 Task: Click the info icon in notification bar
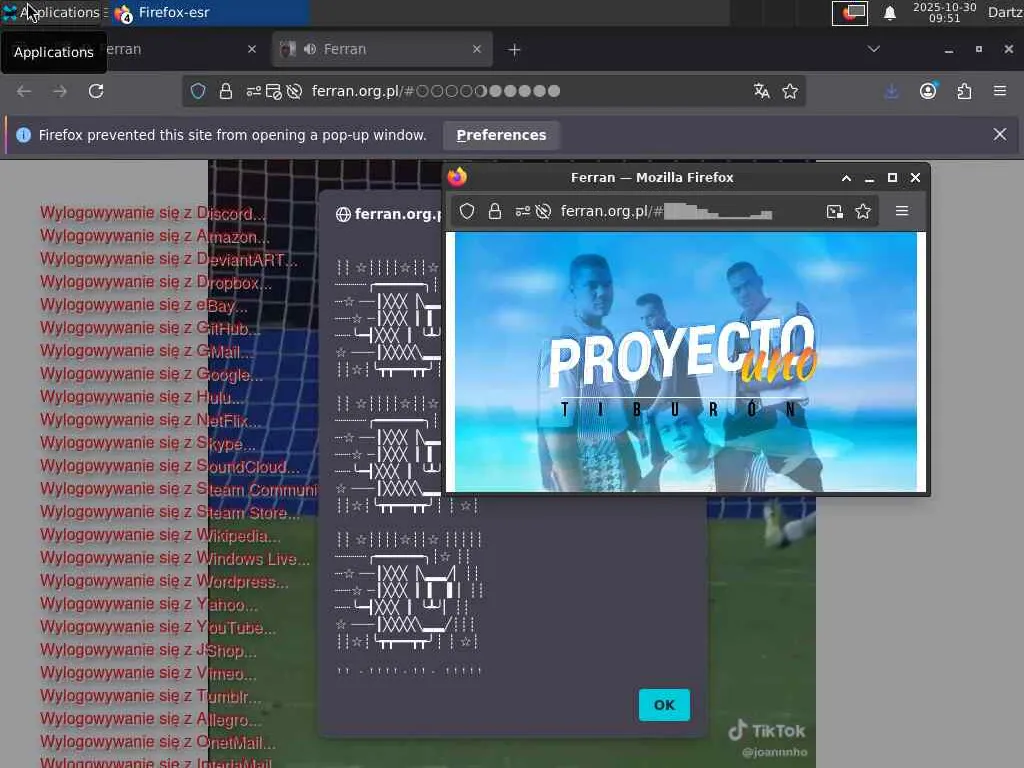pos(24,135)
